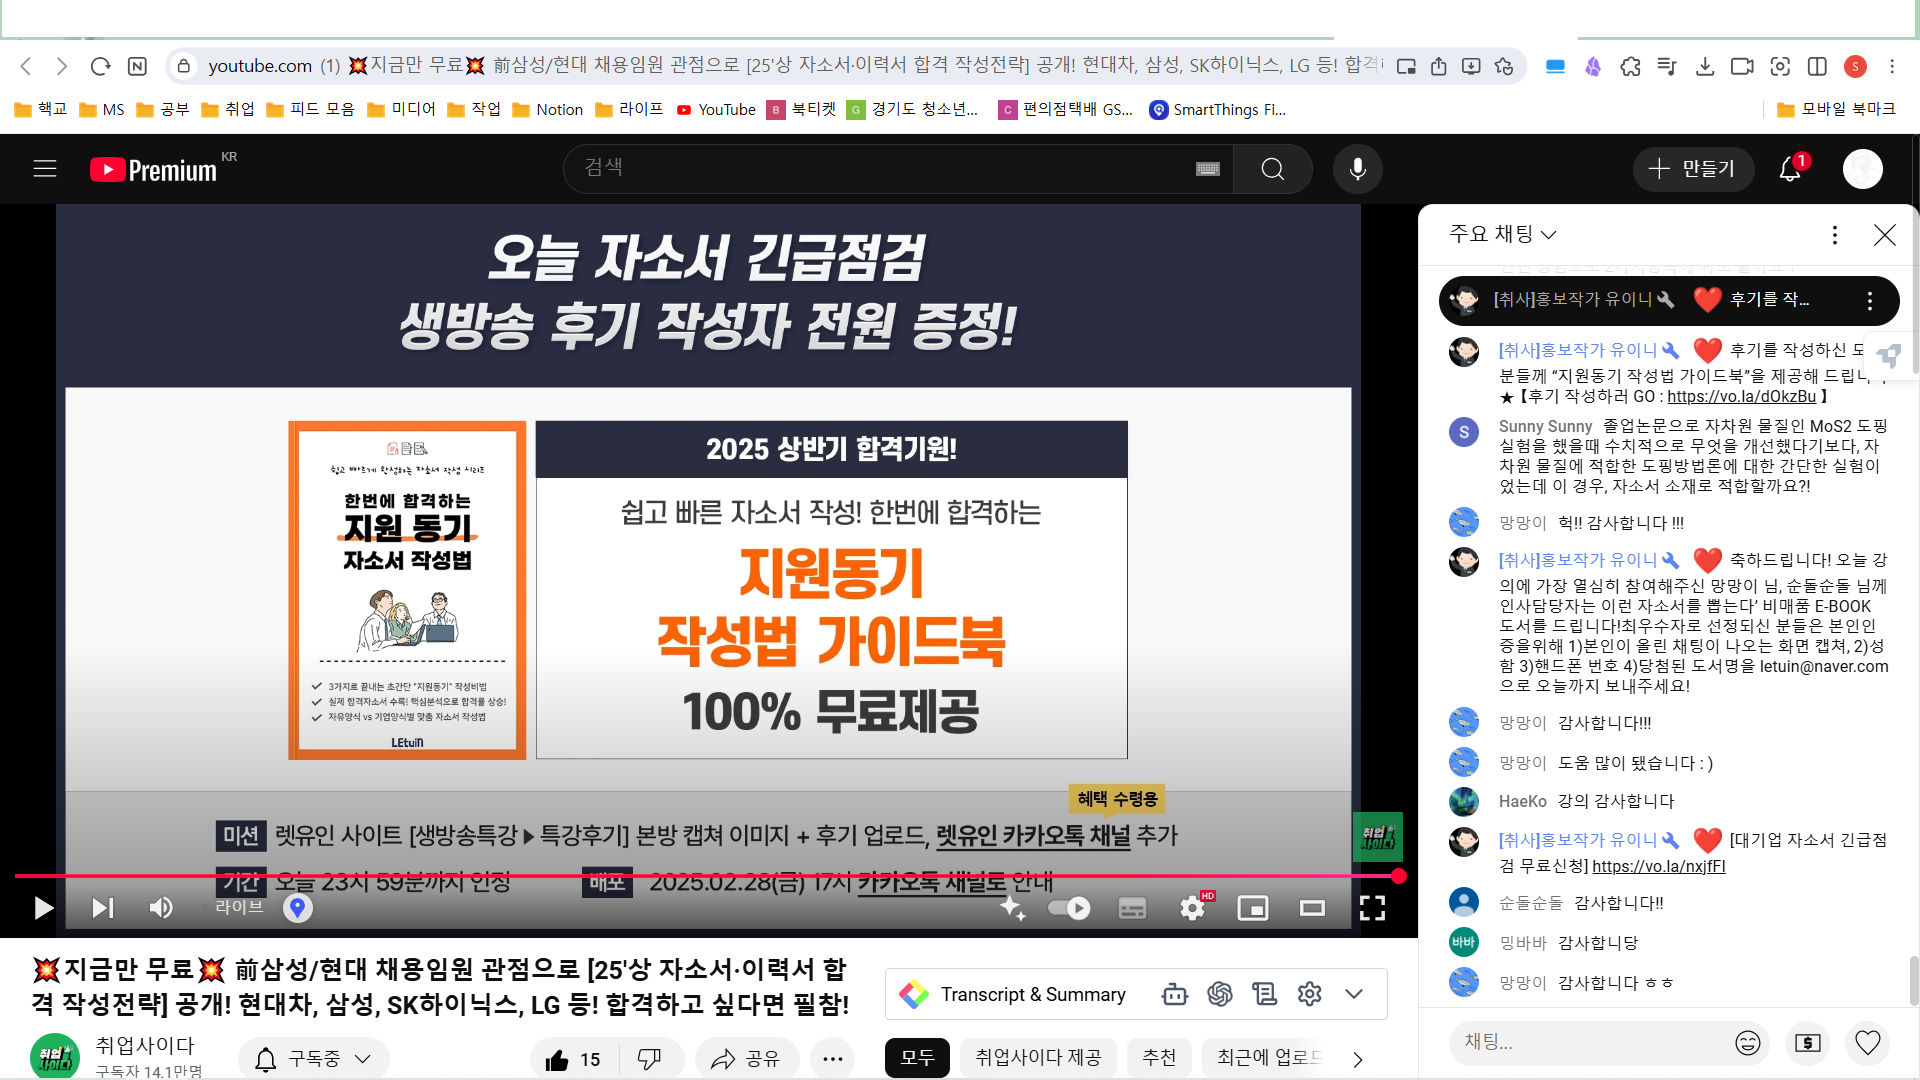Click the ChatGPT icon in Transcript bar

pos(1219,994)
